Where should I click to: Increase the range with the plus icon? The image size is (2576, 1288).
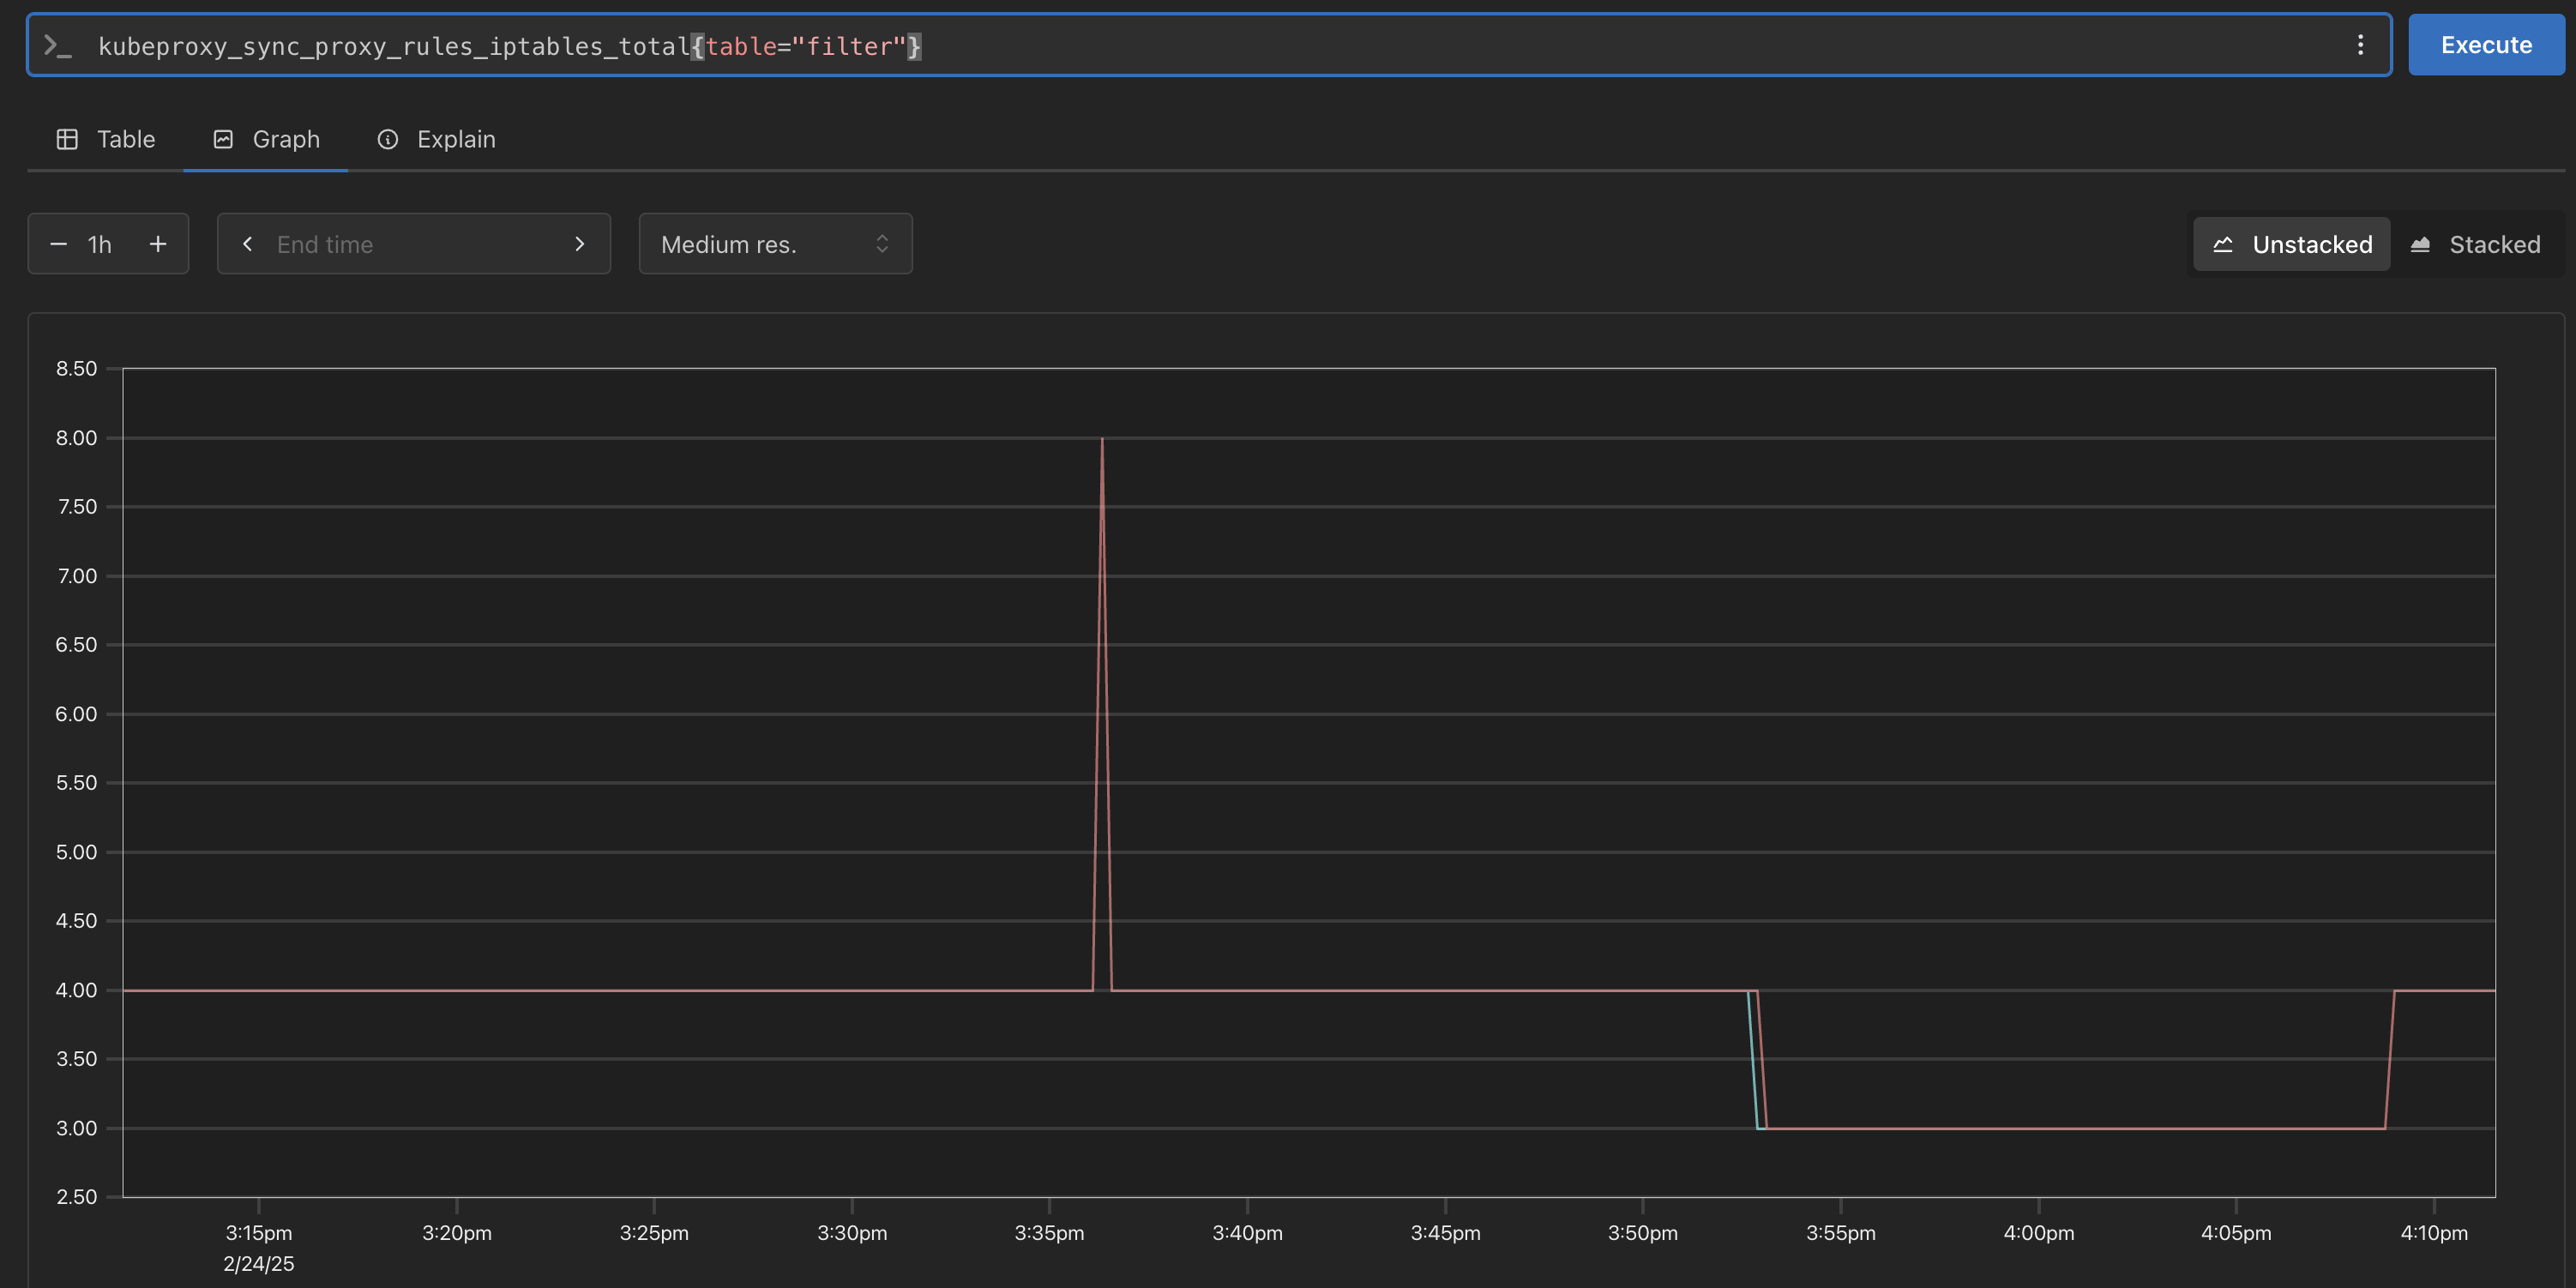[x=158, y=244]
